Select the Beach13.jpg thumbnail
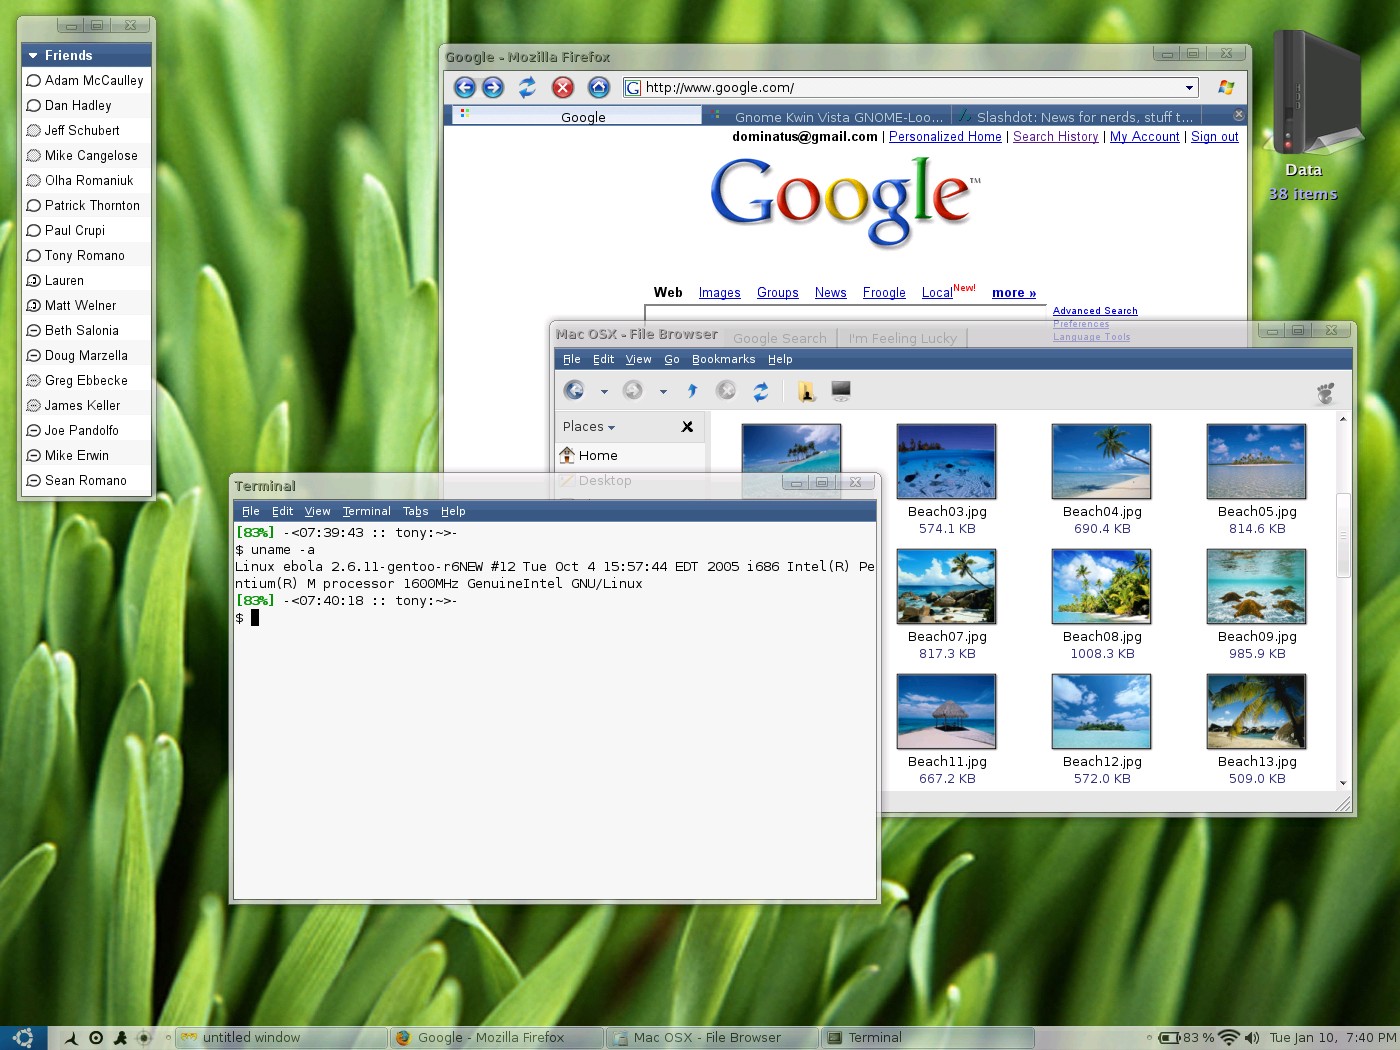1400x1050 pixels. 1256,711
